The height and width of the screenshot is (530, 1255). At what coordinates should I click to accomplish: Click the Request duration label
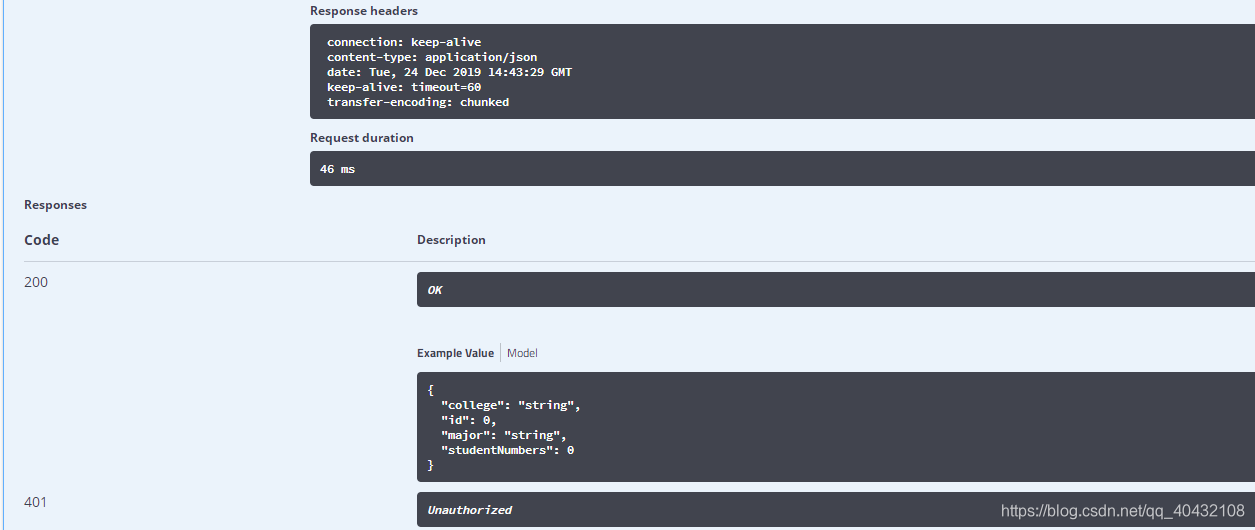(x=361, y=138)
